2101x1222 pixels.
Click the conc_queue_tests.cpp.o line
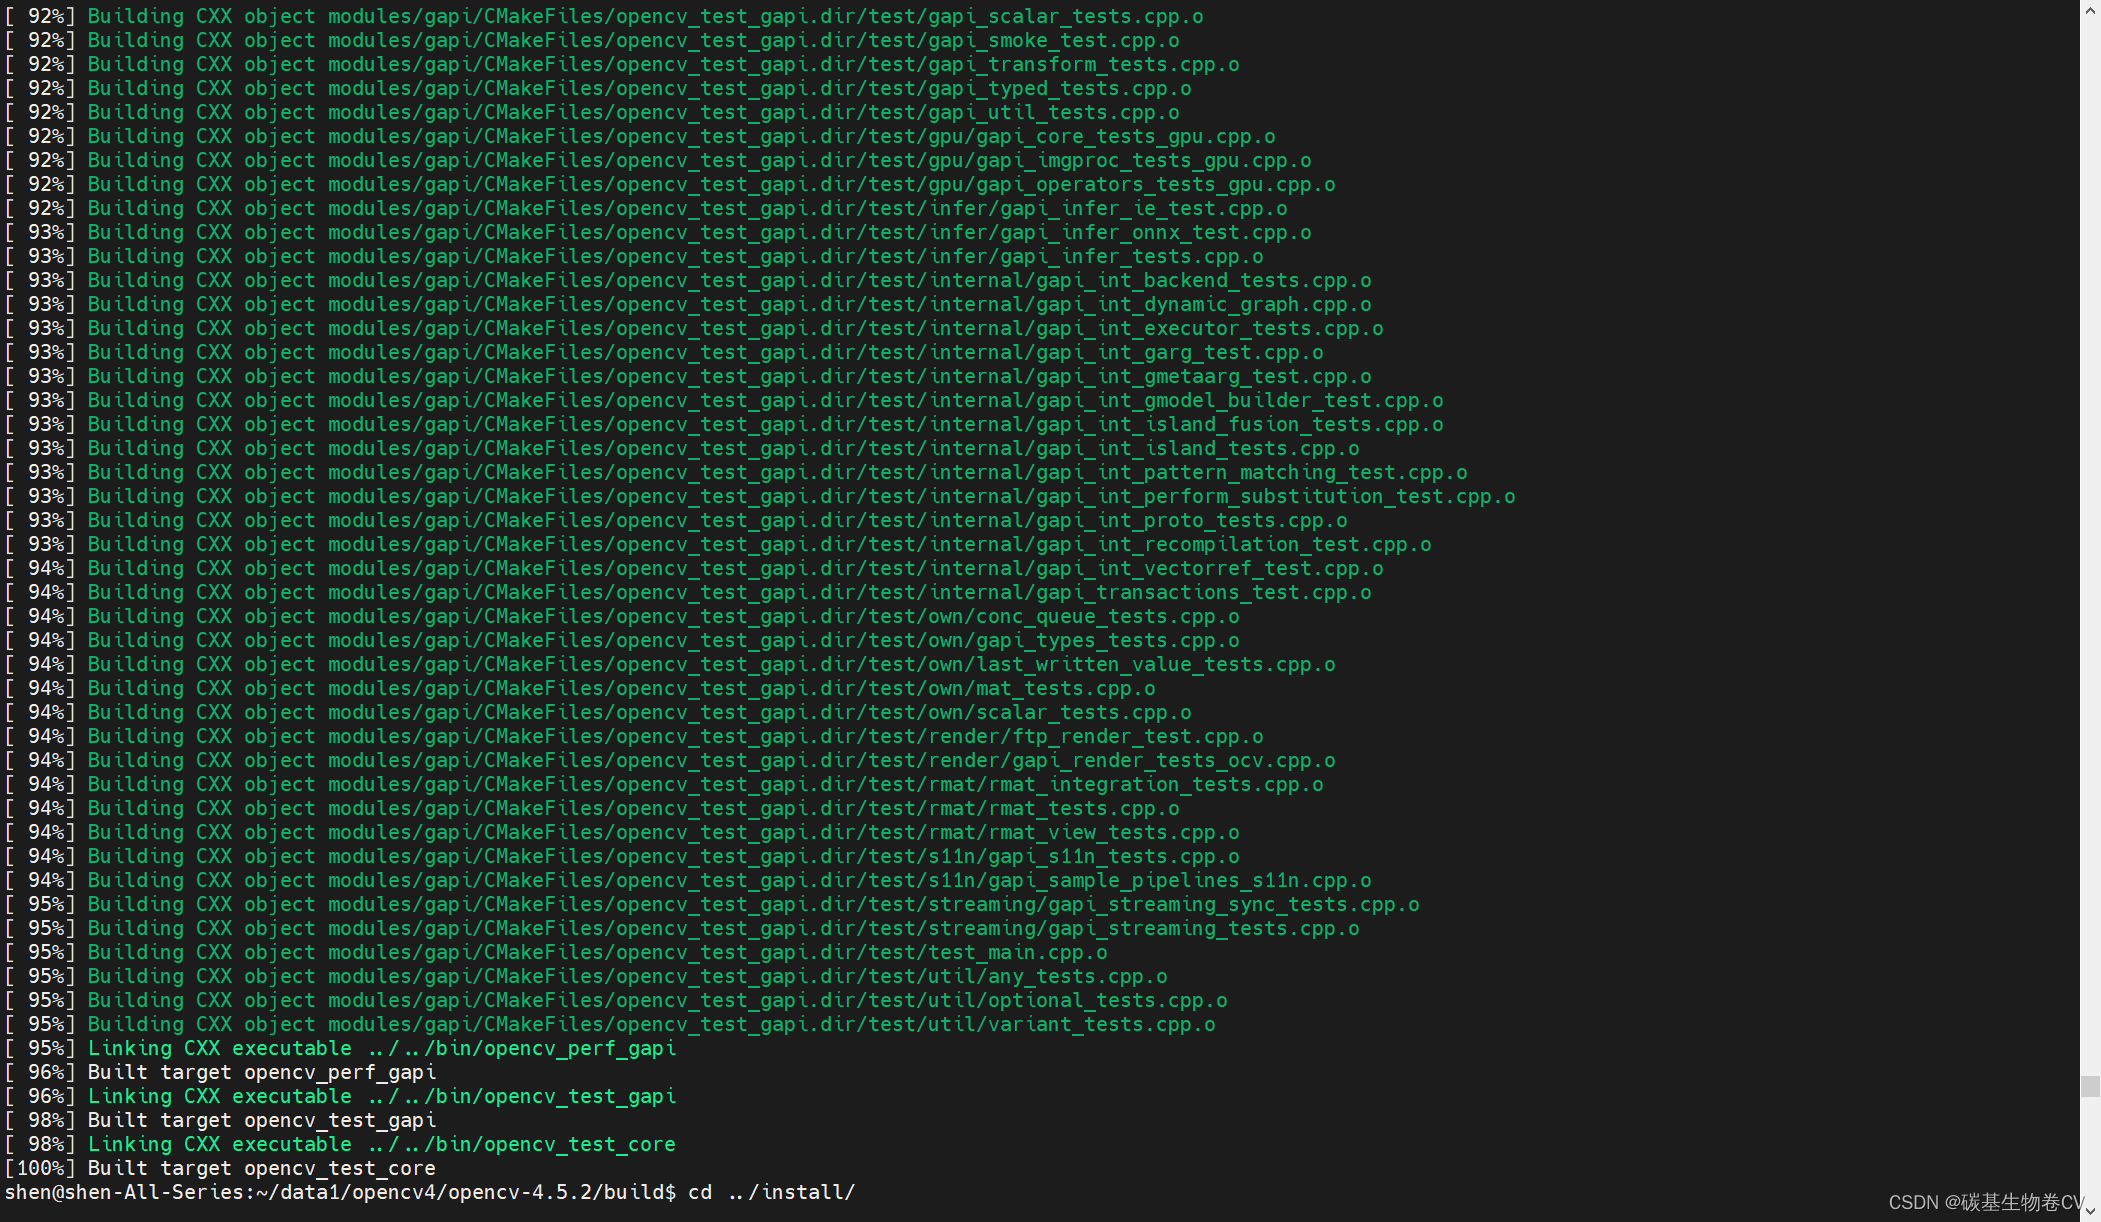click(622, 617)
